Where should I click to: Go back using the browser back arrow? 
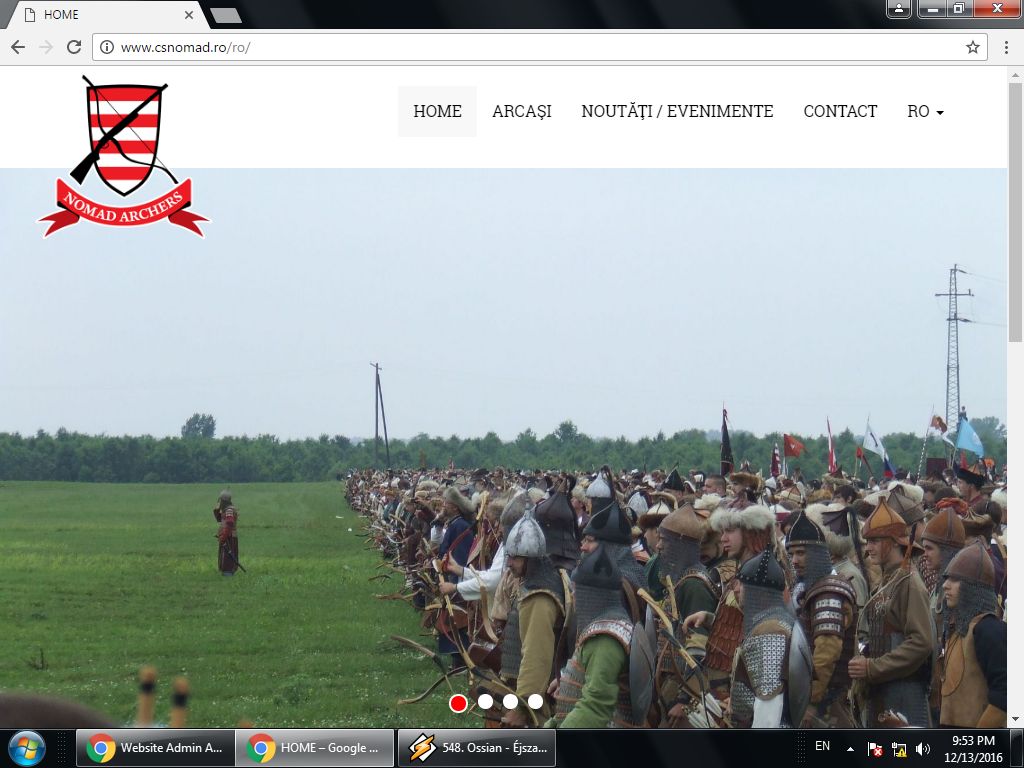(18, 47)
